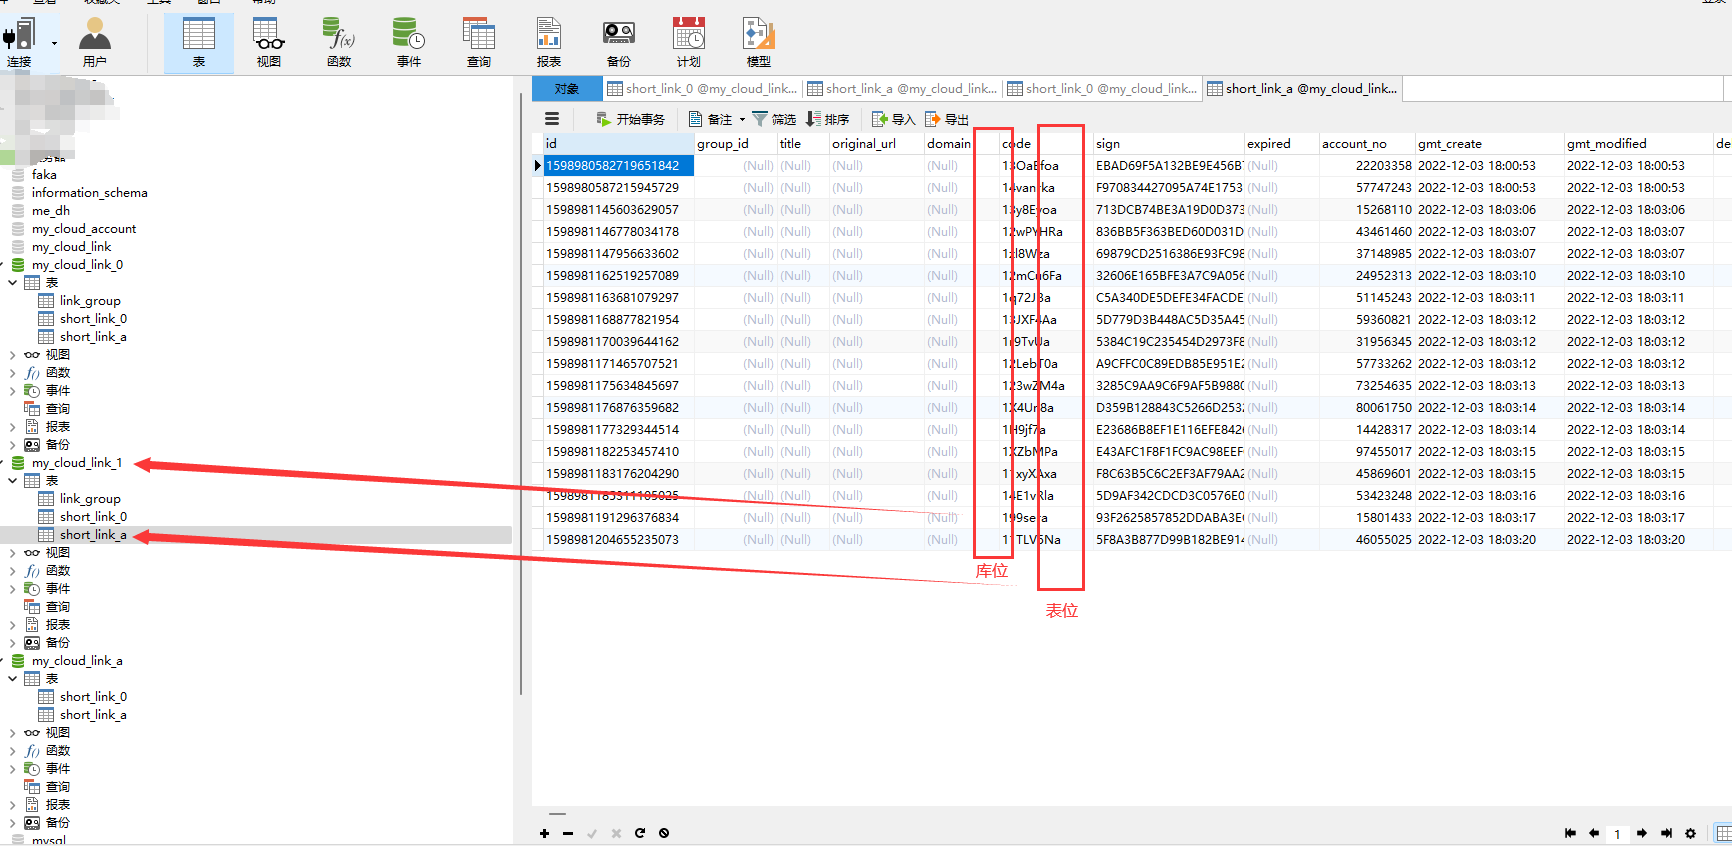Click the 开始事务 button
The height and width of the screenshot is (846, 1732).
[631, 120]
